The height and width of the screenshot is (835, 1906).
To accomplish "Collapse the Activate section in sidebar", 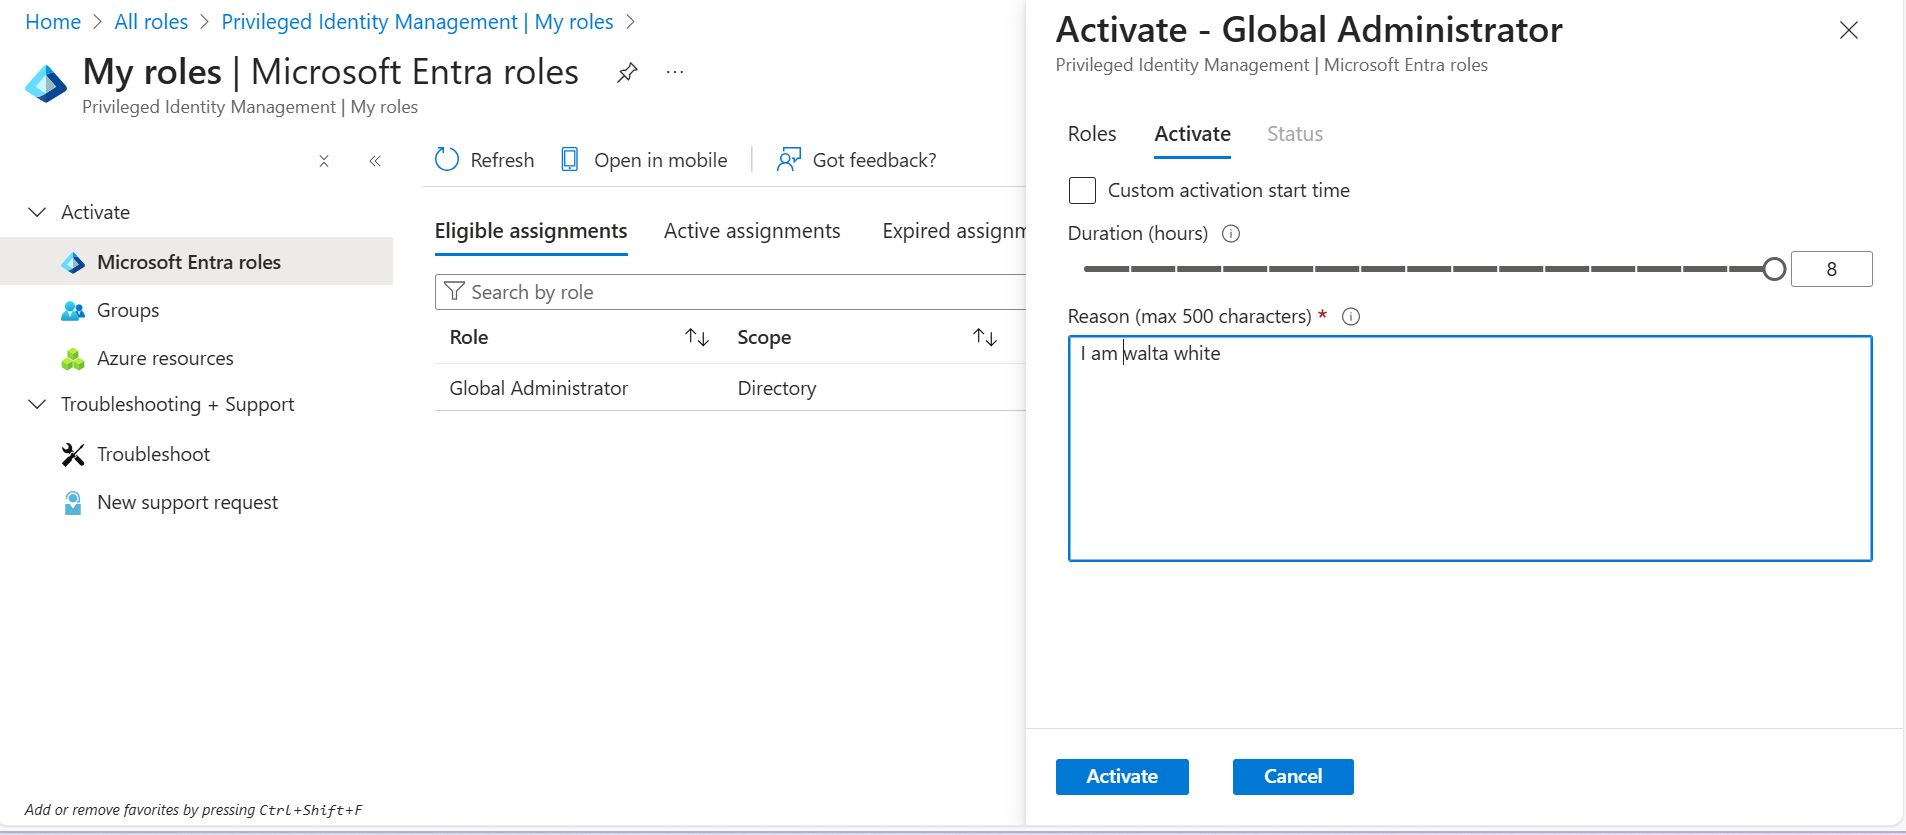I will pos(37,212).
